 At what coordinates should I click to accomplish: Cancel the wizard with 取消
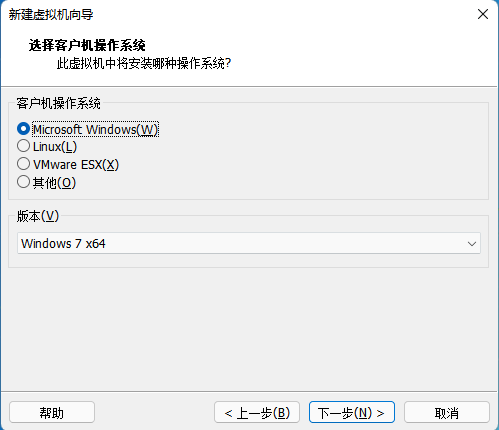point(447,413)
